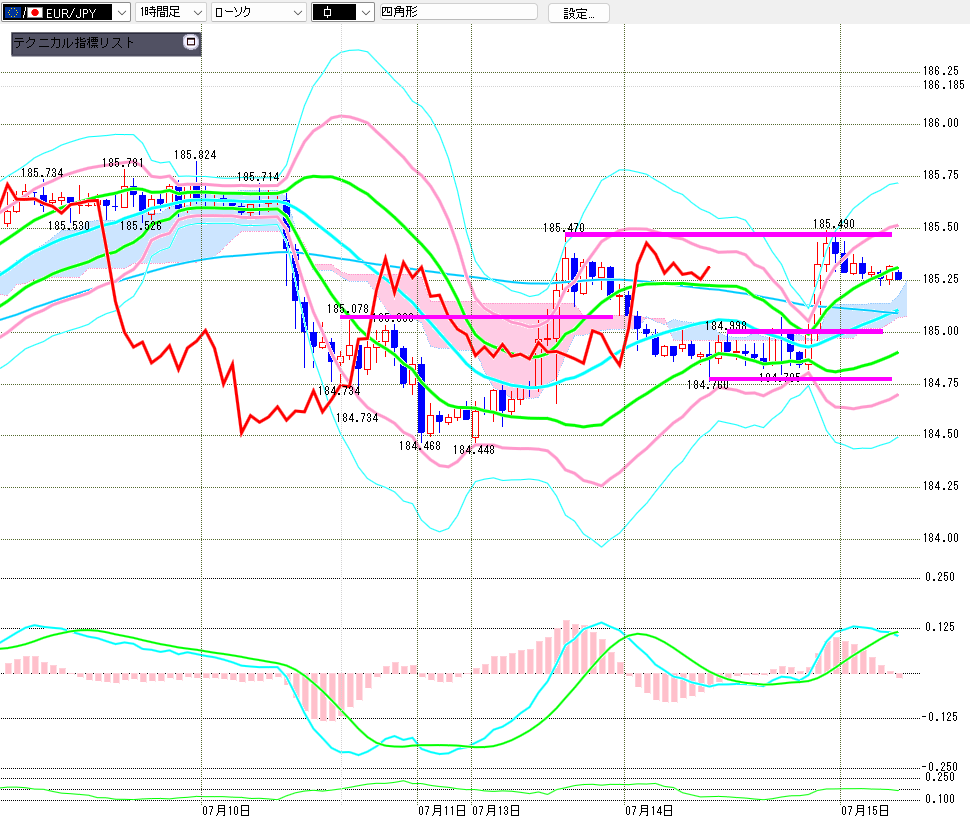Image resolution: width=970 pixels, height=819 pixels.
Task: Click the 186.00 price axis label
Action: pyautogui.click(x=940, y=122)
